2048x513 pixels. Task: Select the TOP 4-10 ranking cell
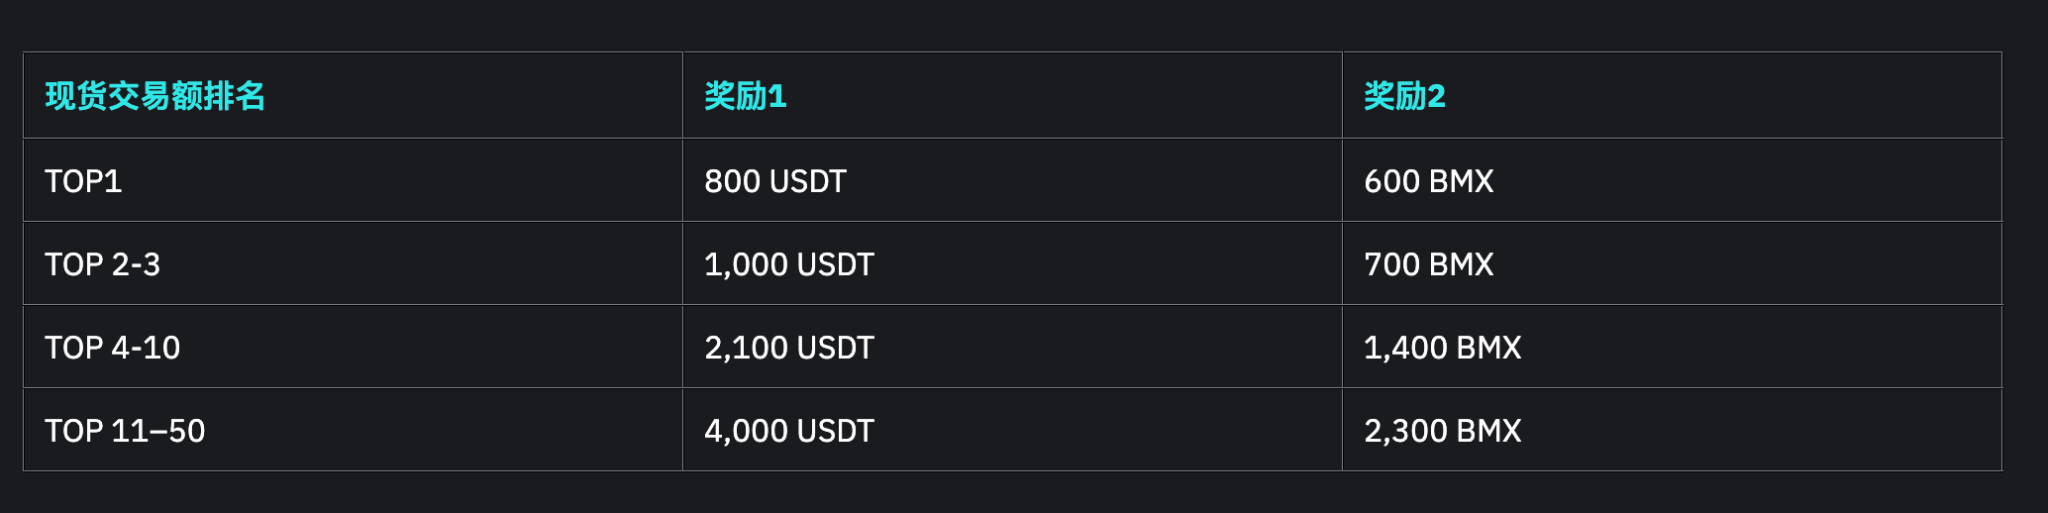112,347
